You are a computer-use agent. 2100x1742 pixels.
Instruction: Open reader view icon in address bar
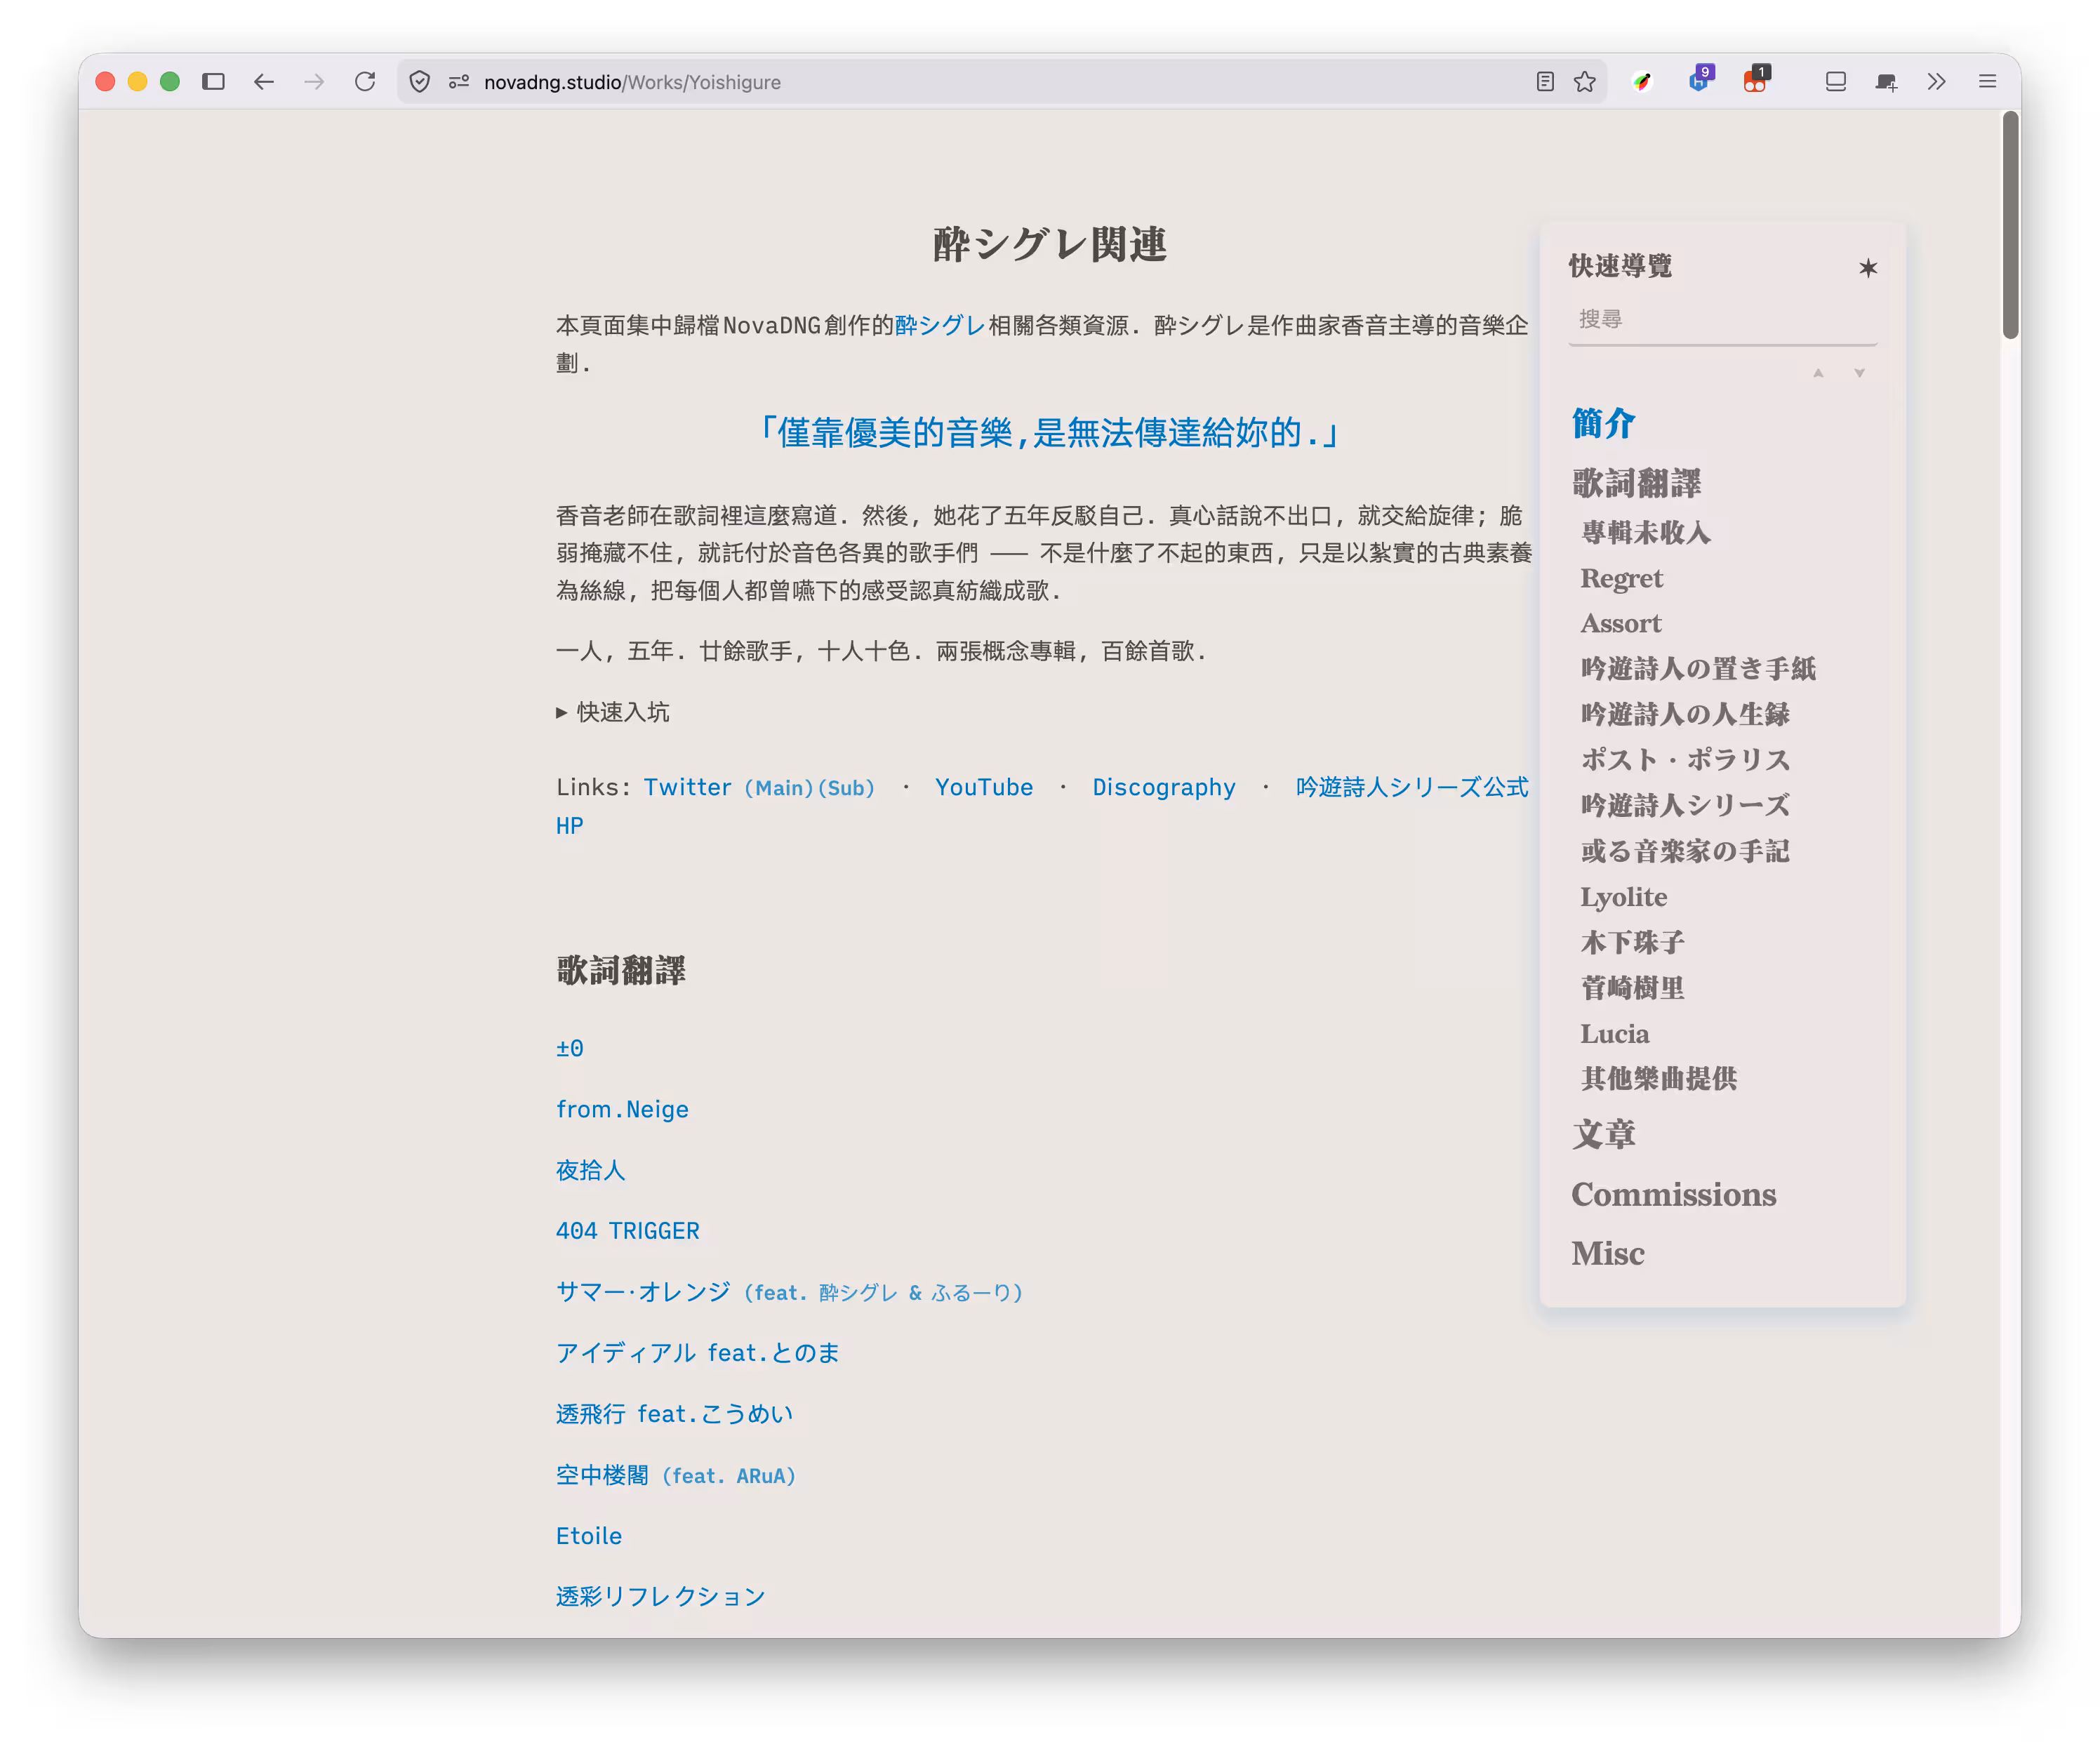[x=1544, y=82]
